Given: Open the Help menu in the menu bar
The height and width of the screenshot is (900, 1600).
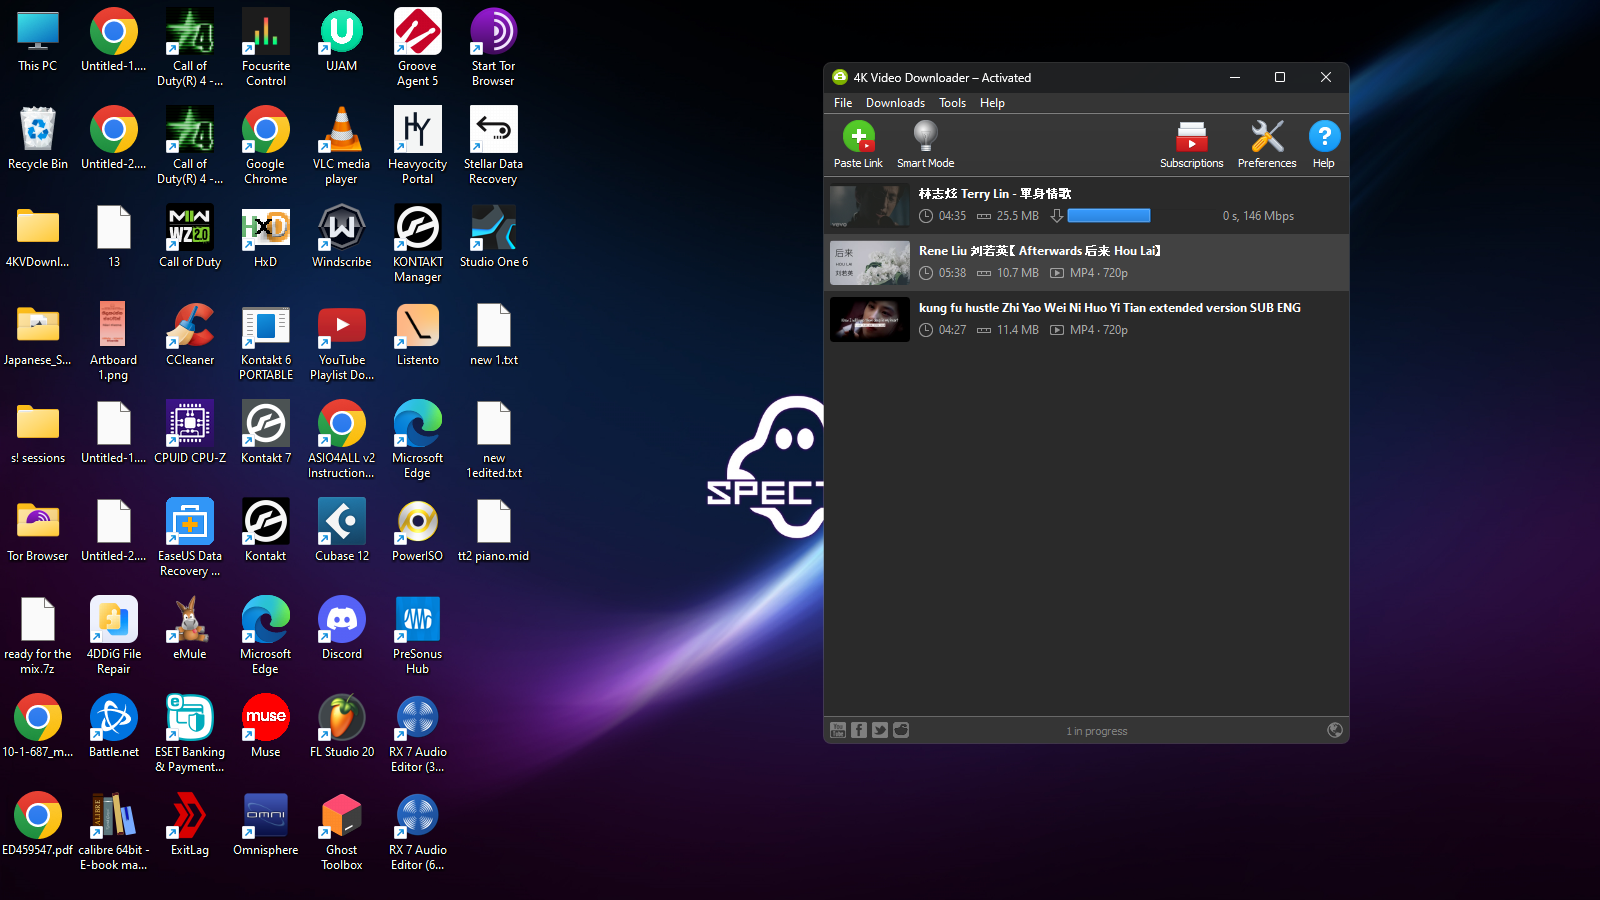Looking at the screenshot, I should (992, 103).
